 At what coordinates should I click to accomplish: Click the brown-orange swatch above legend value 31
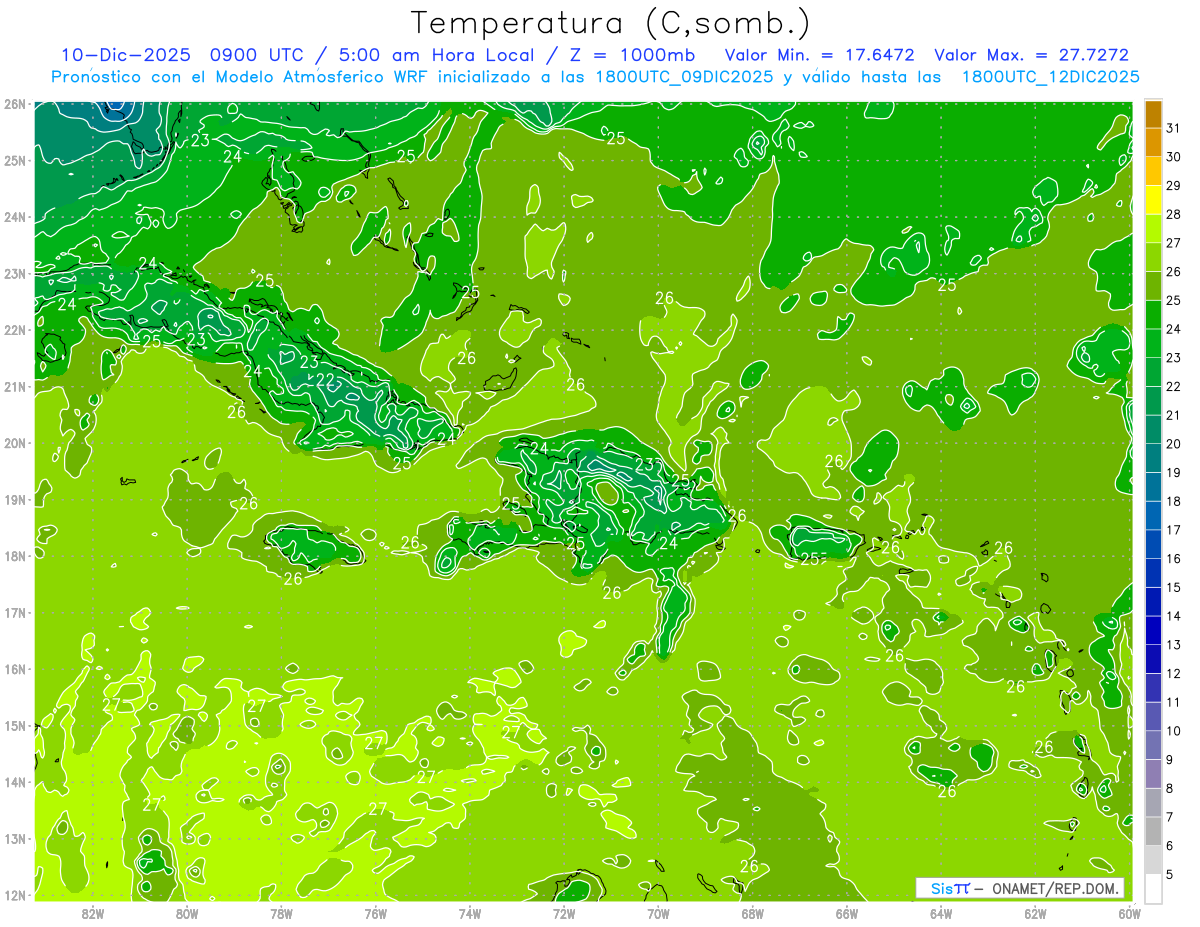[1153, 114]
